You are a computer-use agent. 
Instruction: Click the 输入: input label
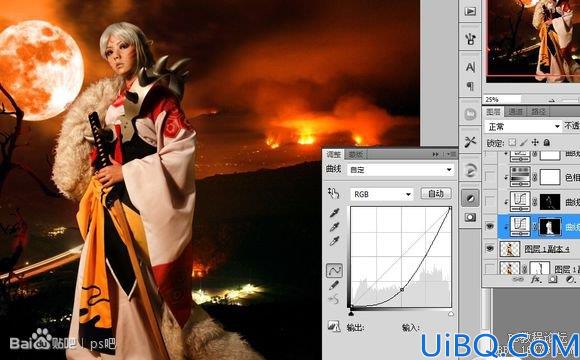click(411, 327)
